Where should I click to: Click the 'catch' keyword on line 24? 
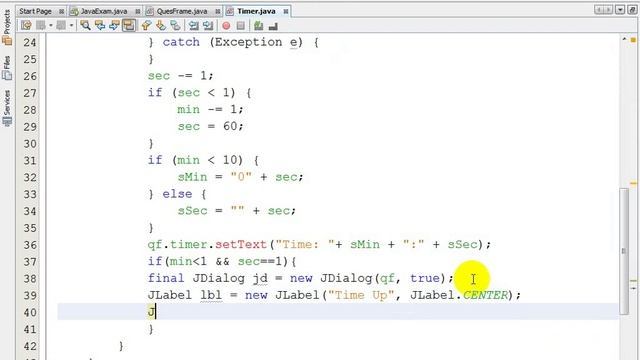[x=181, y=42]
